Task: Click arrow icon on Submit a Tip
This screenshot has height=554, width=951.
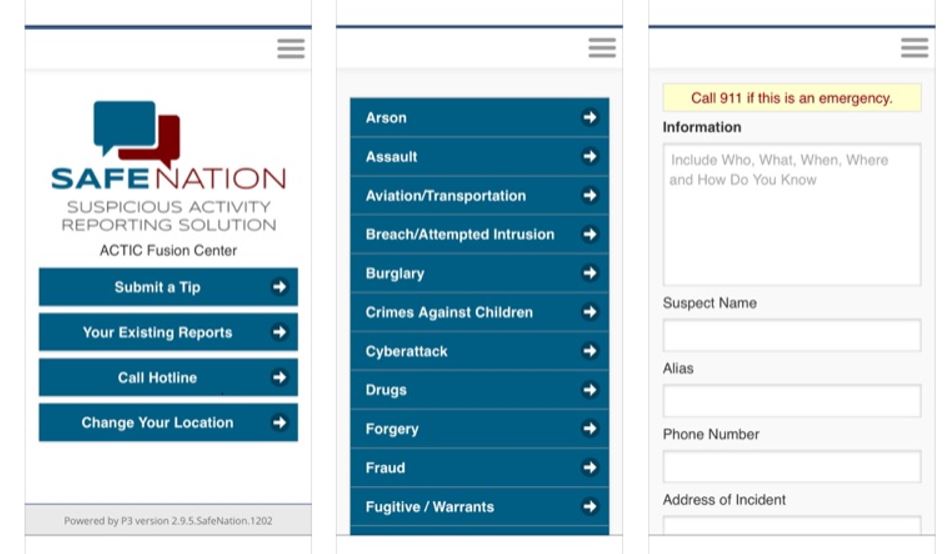Action: [x=279, y=286]
